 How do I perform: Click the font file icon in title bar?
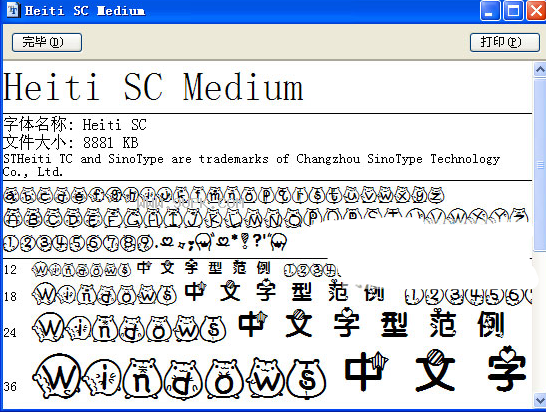[13, 10]
